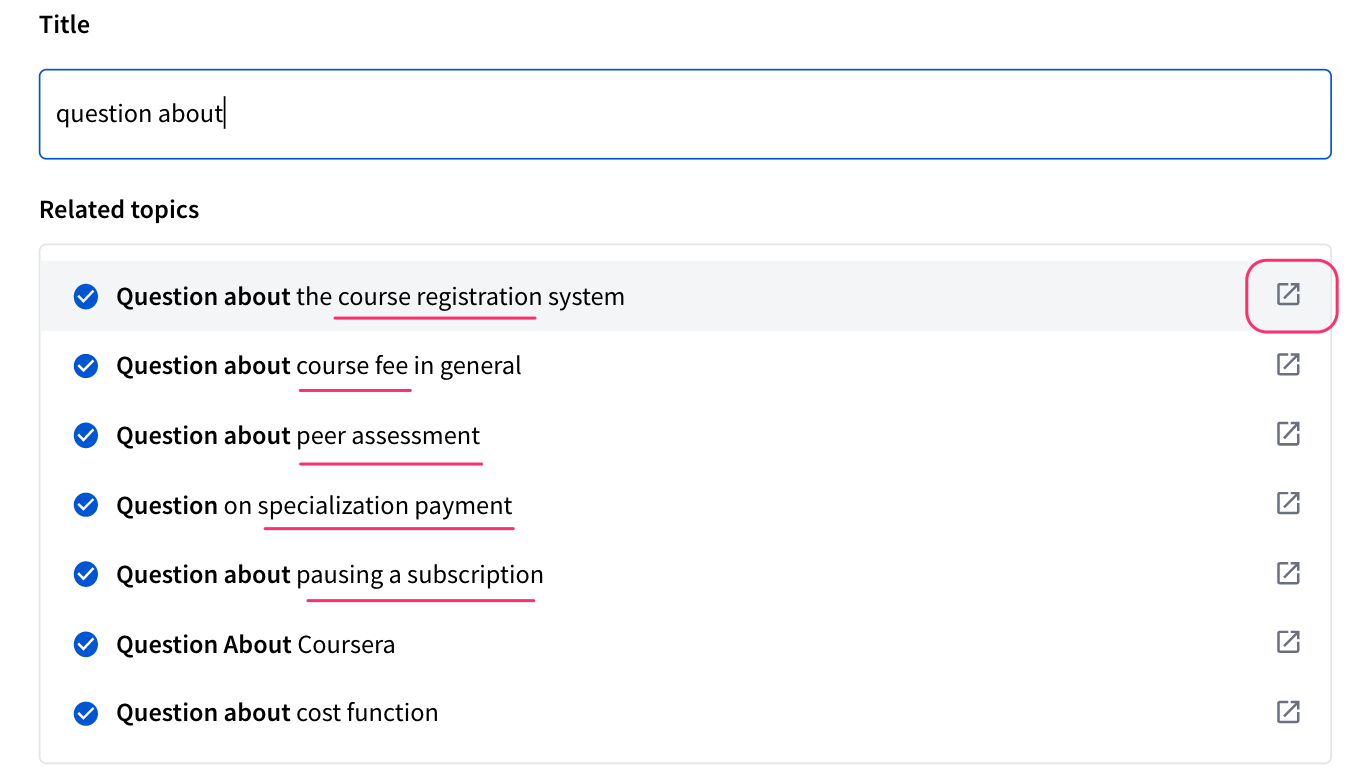Screen dimensions: 1367x782
Task: Select 'Question about the course registration system' topic
Action: tap(370, 297)
